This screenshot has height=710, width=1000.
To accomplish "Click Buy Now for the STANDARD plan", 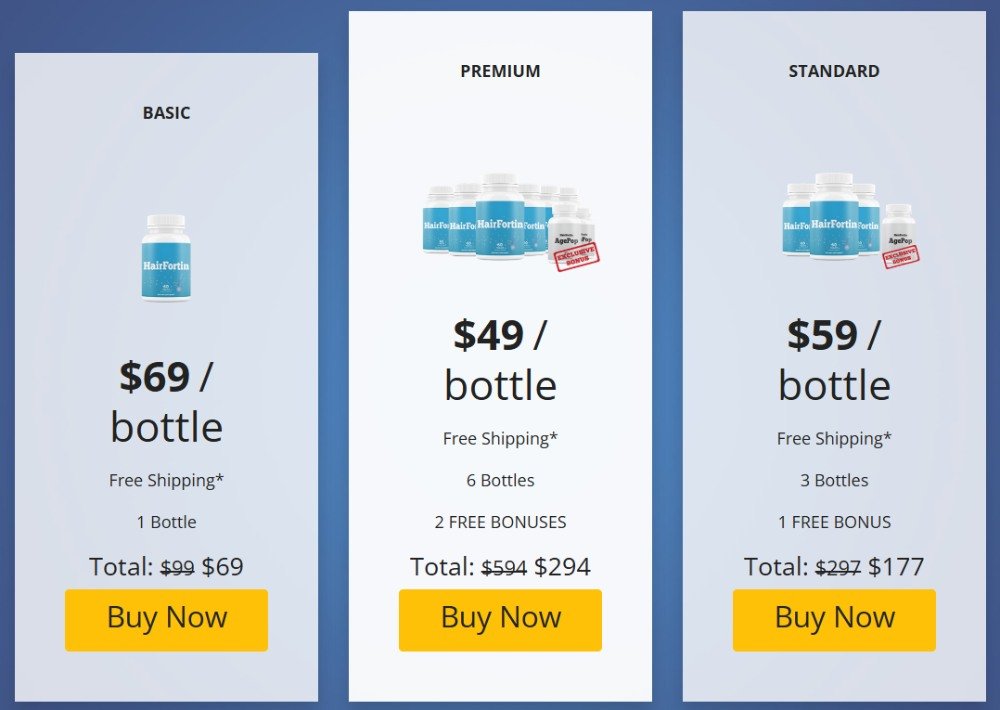I will coord(833,618).
